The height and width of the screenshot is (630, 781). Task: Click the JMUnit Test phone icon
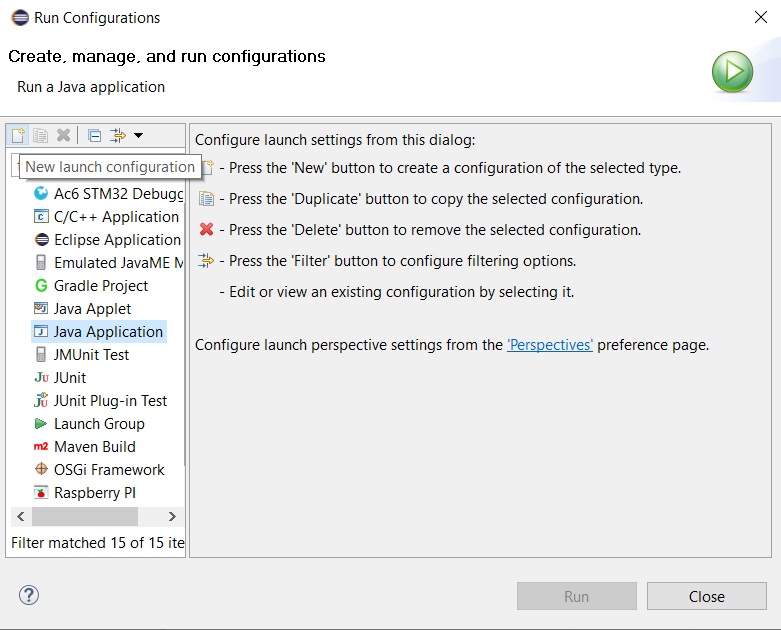click(x=41, y=355)
